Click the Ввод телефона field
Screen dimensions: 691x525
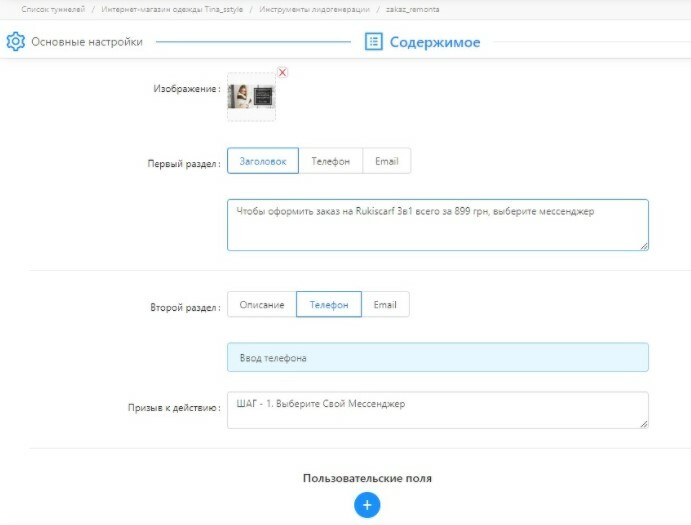(437, 358)
